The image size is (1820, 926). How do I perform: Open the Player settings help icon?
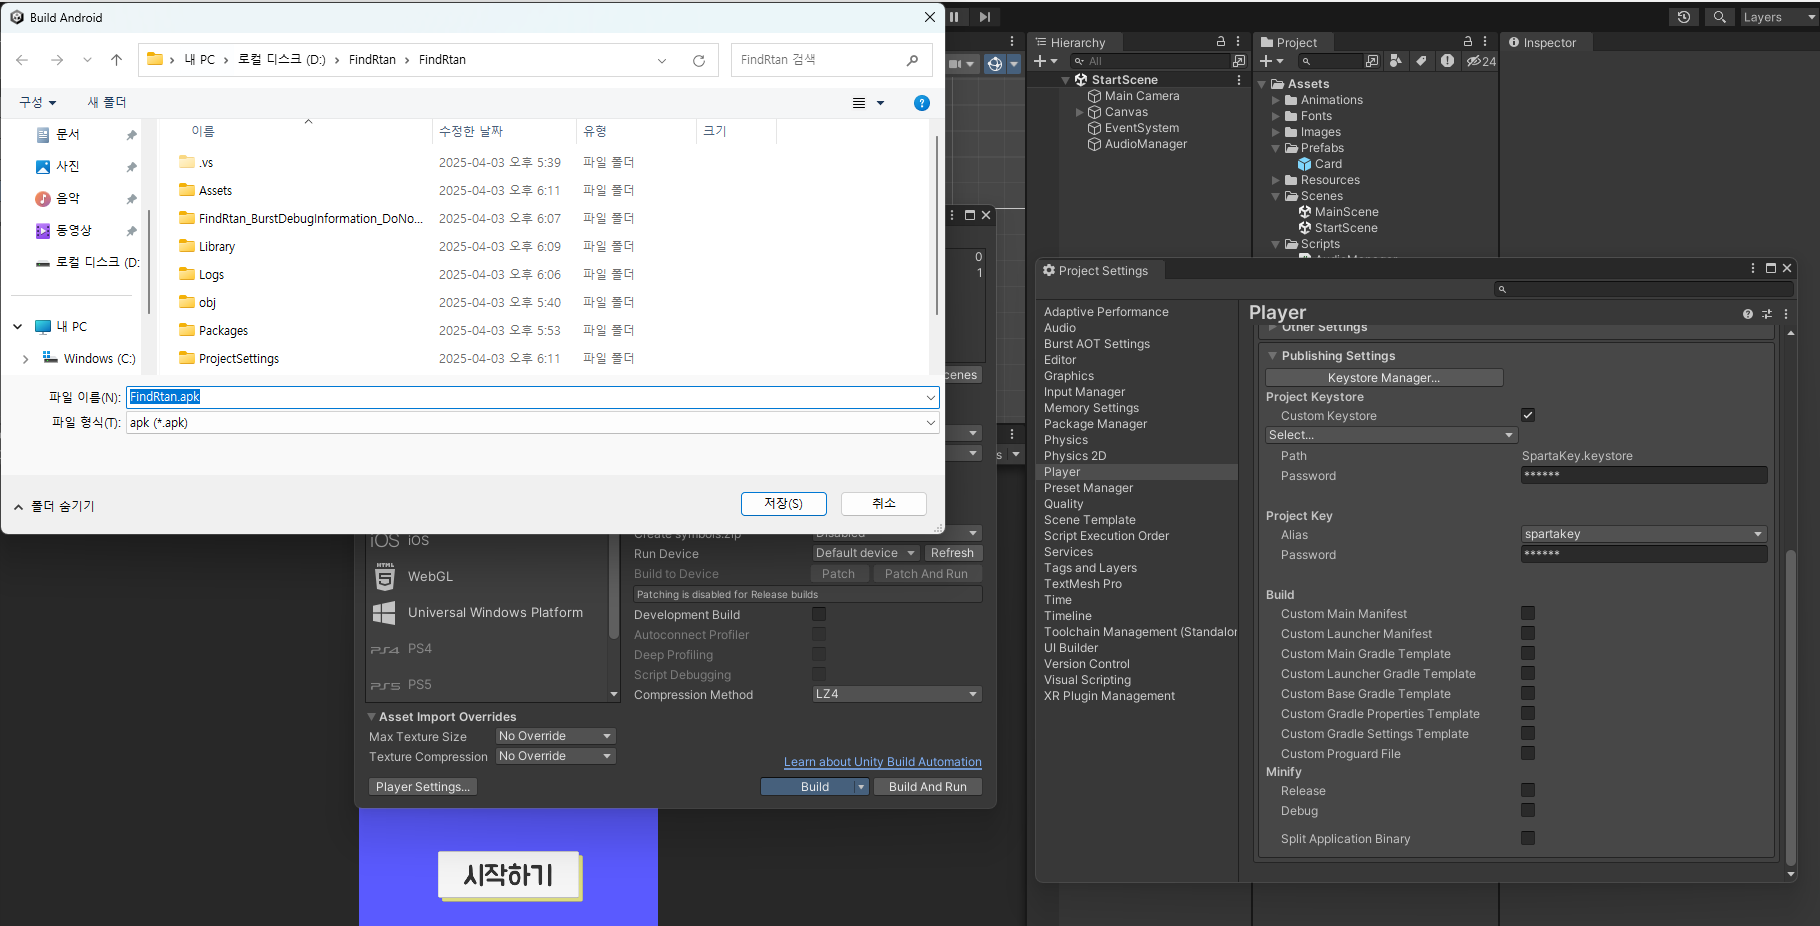pyautogui.click(x=1748, y=314)
